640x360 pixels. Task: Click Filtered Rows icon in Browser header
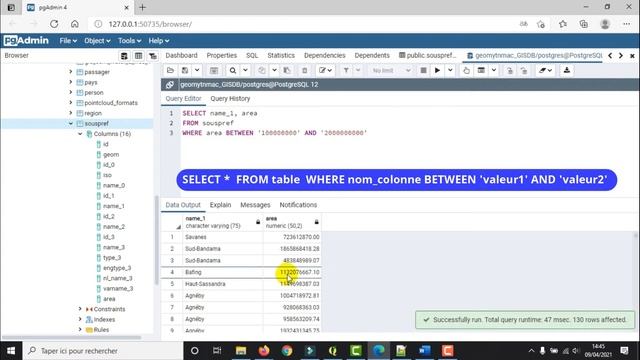[153, 56]
